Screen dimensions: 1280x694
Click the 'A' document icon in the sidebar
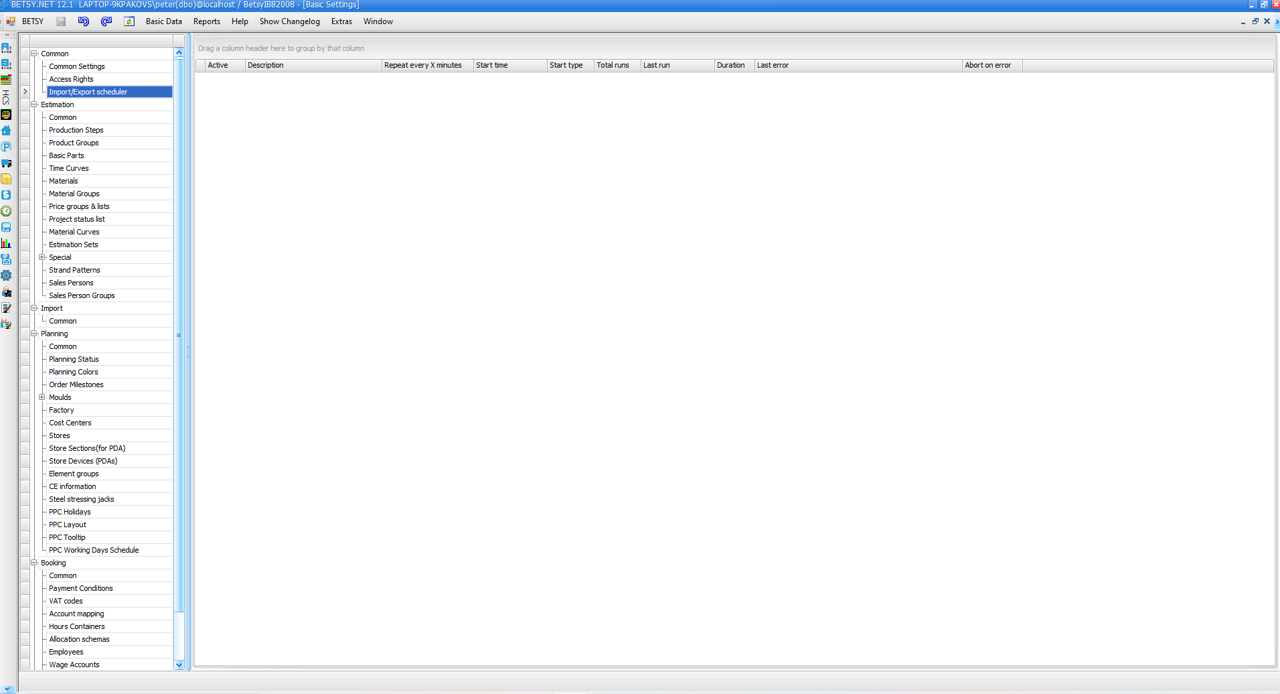tap(6, 47)
